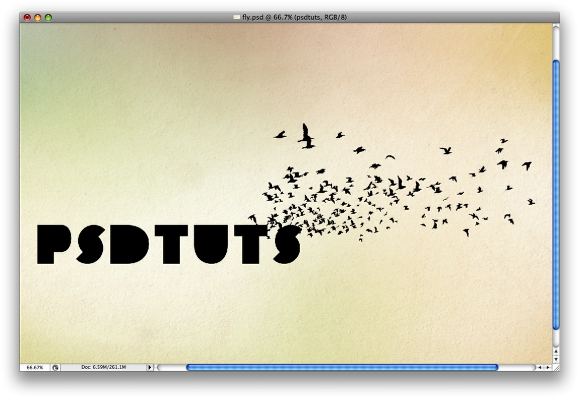Click the zoom percentage field showing 66.67%
The image size is (580, 399).
tap(35, 367)
